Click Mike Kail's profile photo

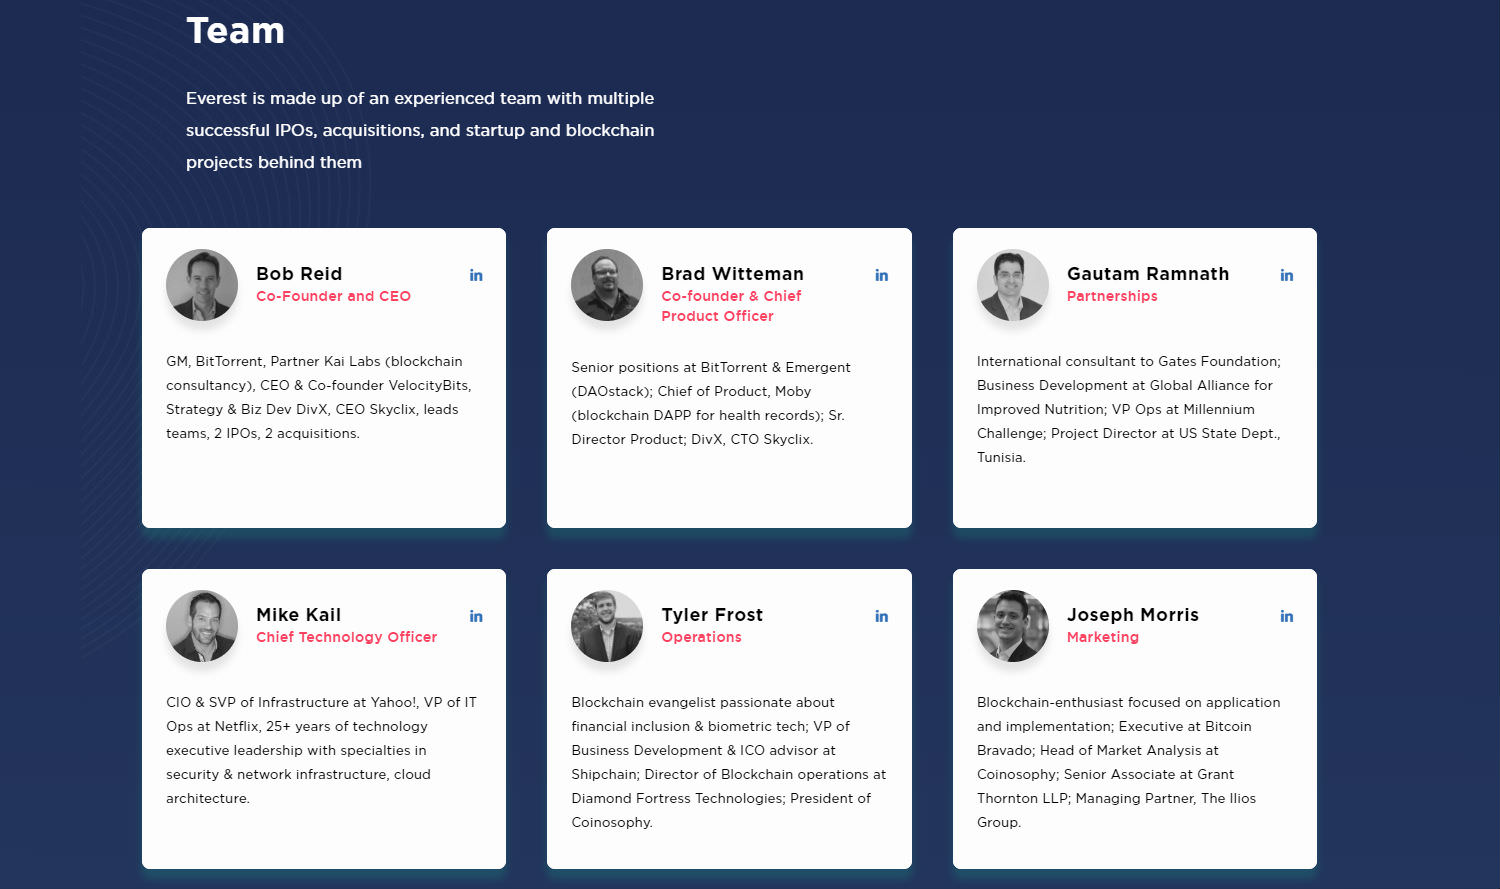tap(202, 626)
